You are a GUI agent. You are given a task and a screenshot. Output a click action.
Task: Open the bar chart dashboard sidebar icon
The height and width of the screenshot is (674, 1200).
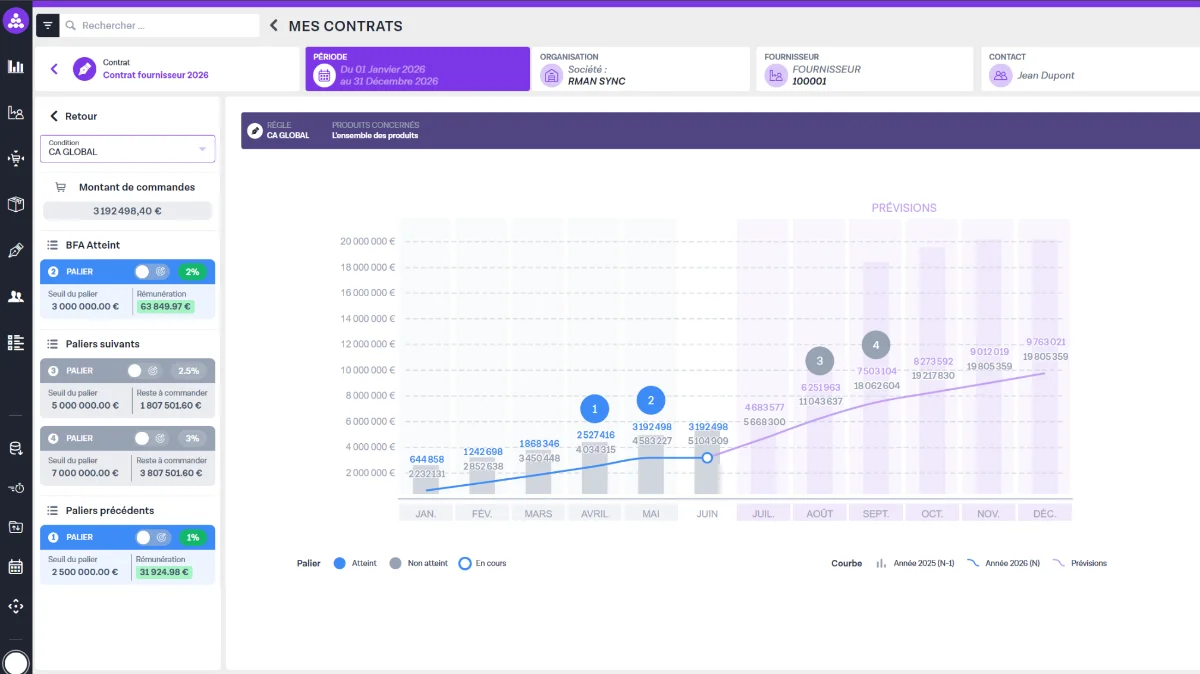pos(16,67)
